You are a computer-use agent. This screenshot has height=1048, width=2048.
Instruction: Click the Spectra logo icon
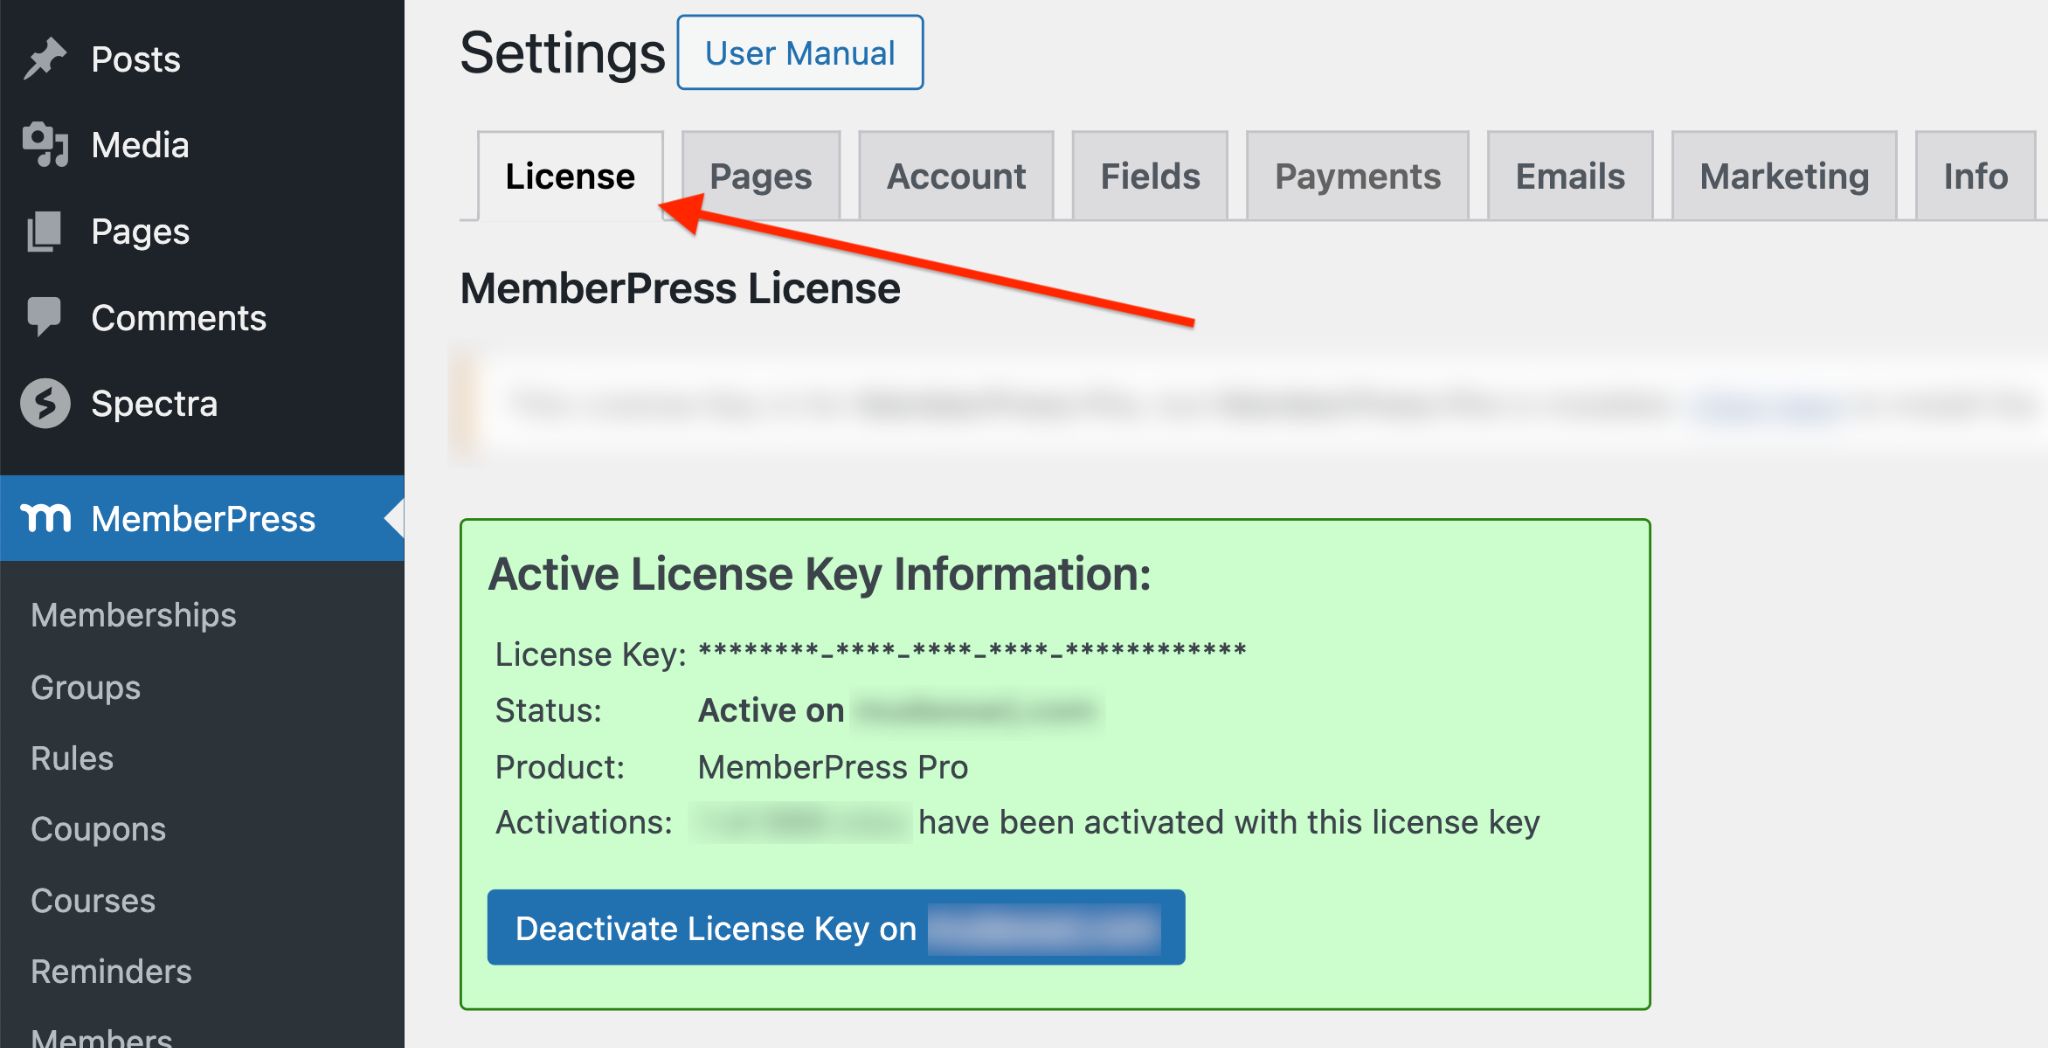[45, 403]
